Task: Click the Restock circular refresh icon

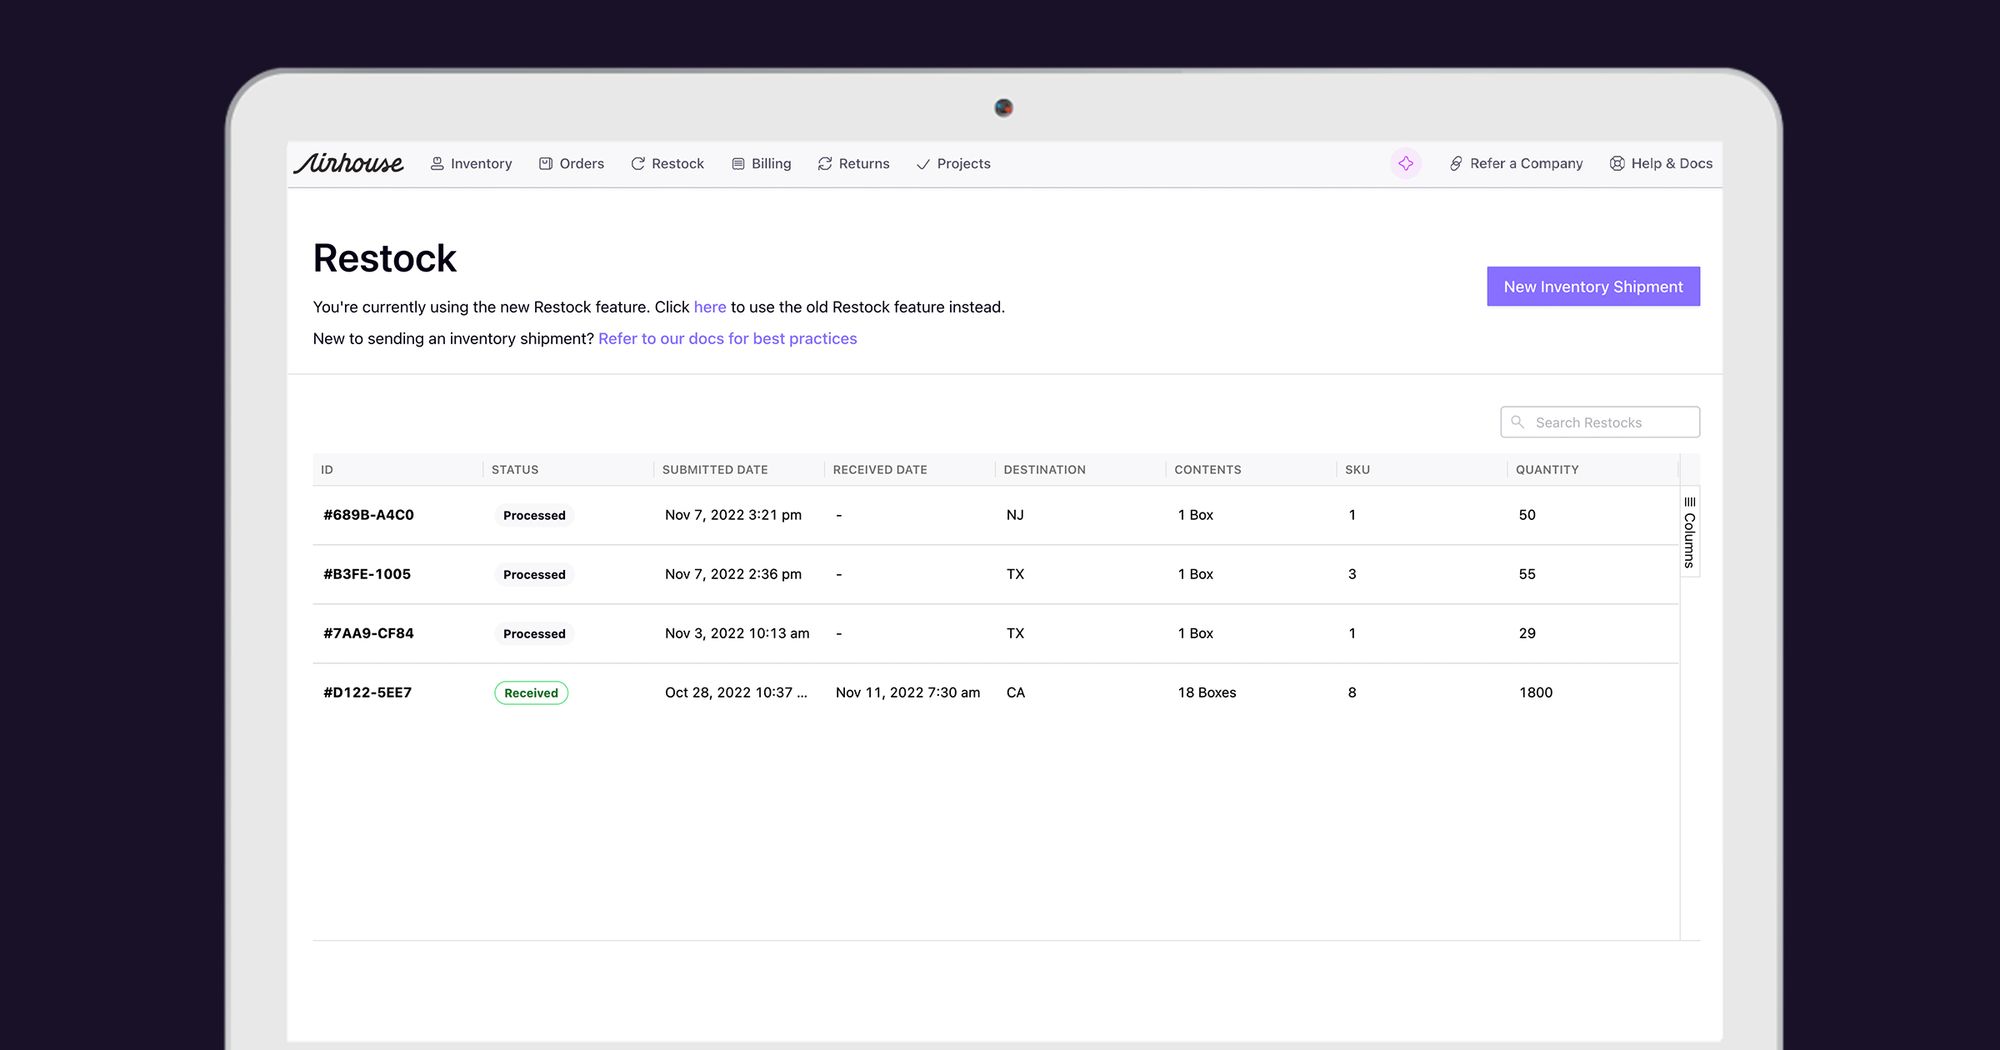Action: coord(637,163)
